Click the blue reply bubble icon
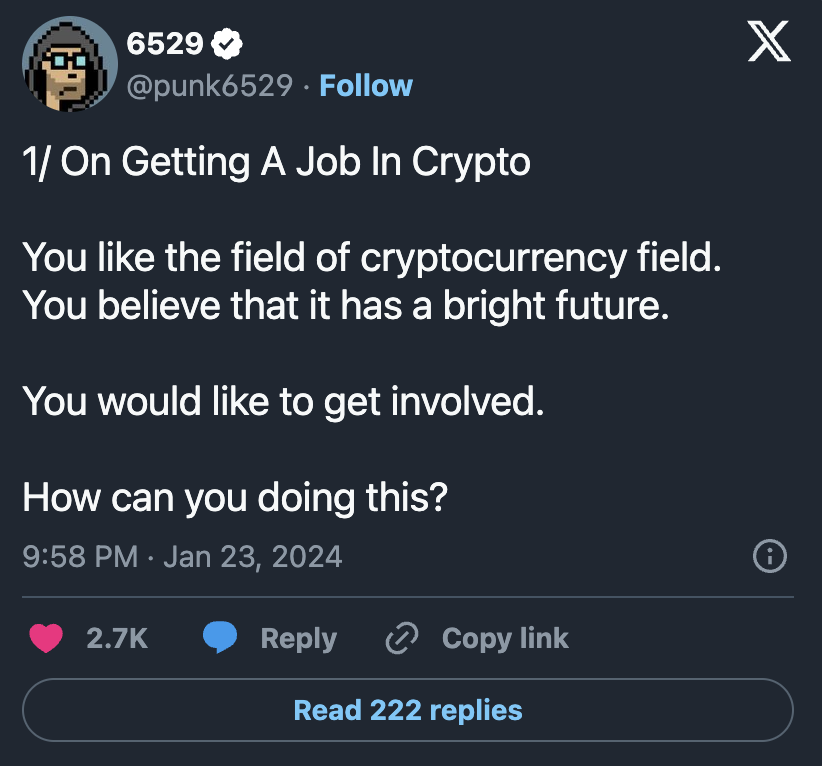822x766 pixels. [220, 638]
